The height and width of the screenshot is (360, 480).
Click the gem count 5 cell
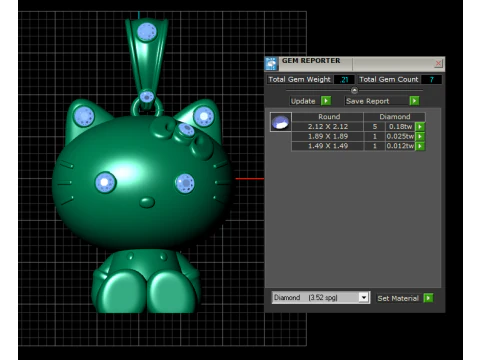[375, 127]
